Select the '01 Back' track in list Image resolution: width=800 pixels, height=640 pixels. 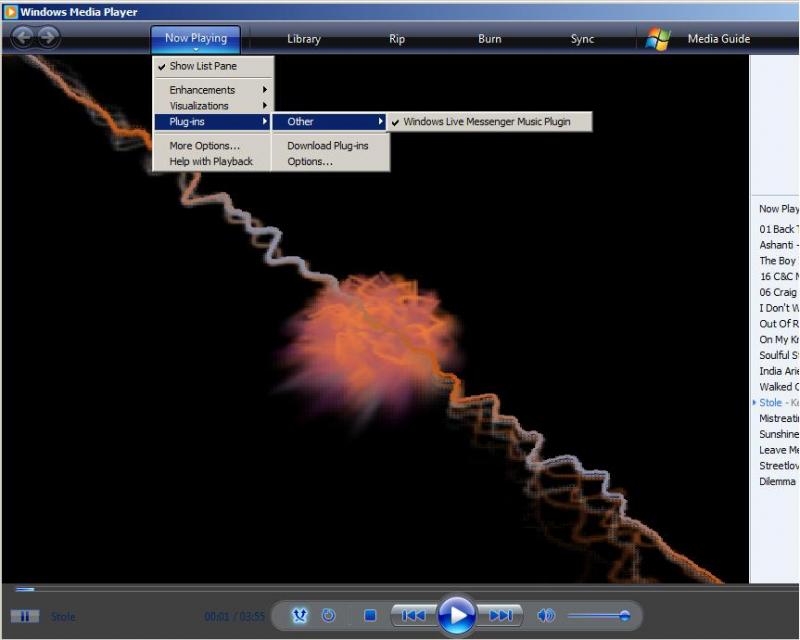[x=779, y=229]
